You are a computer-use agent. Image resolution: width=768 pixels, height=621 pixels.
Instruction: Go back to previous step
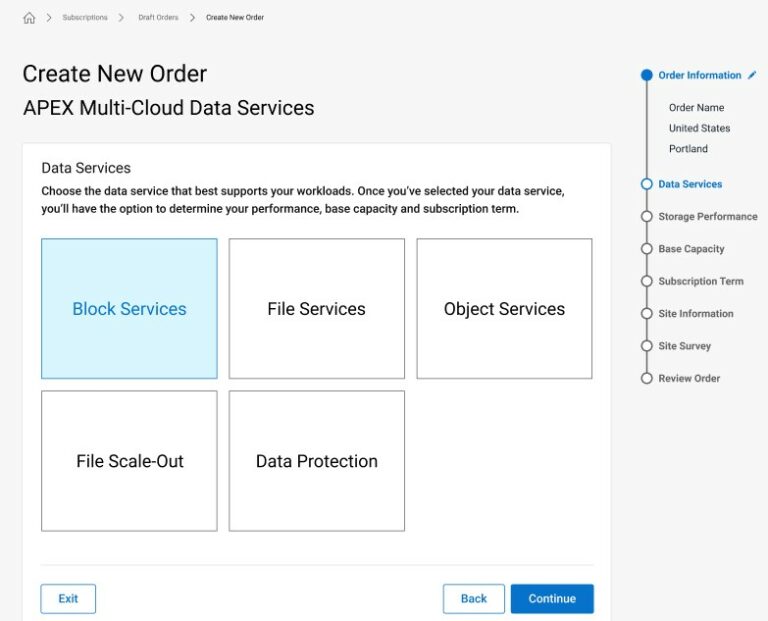(474, 598)
